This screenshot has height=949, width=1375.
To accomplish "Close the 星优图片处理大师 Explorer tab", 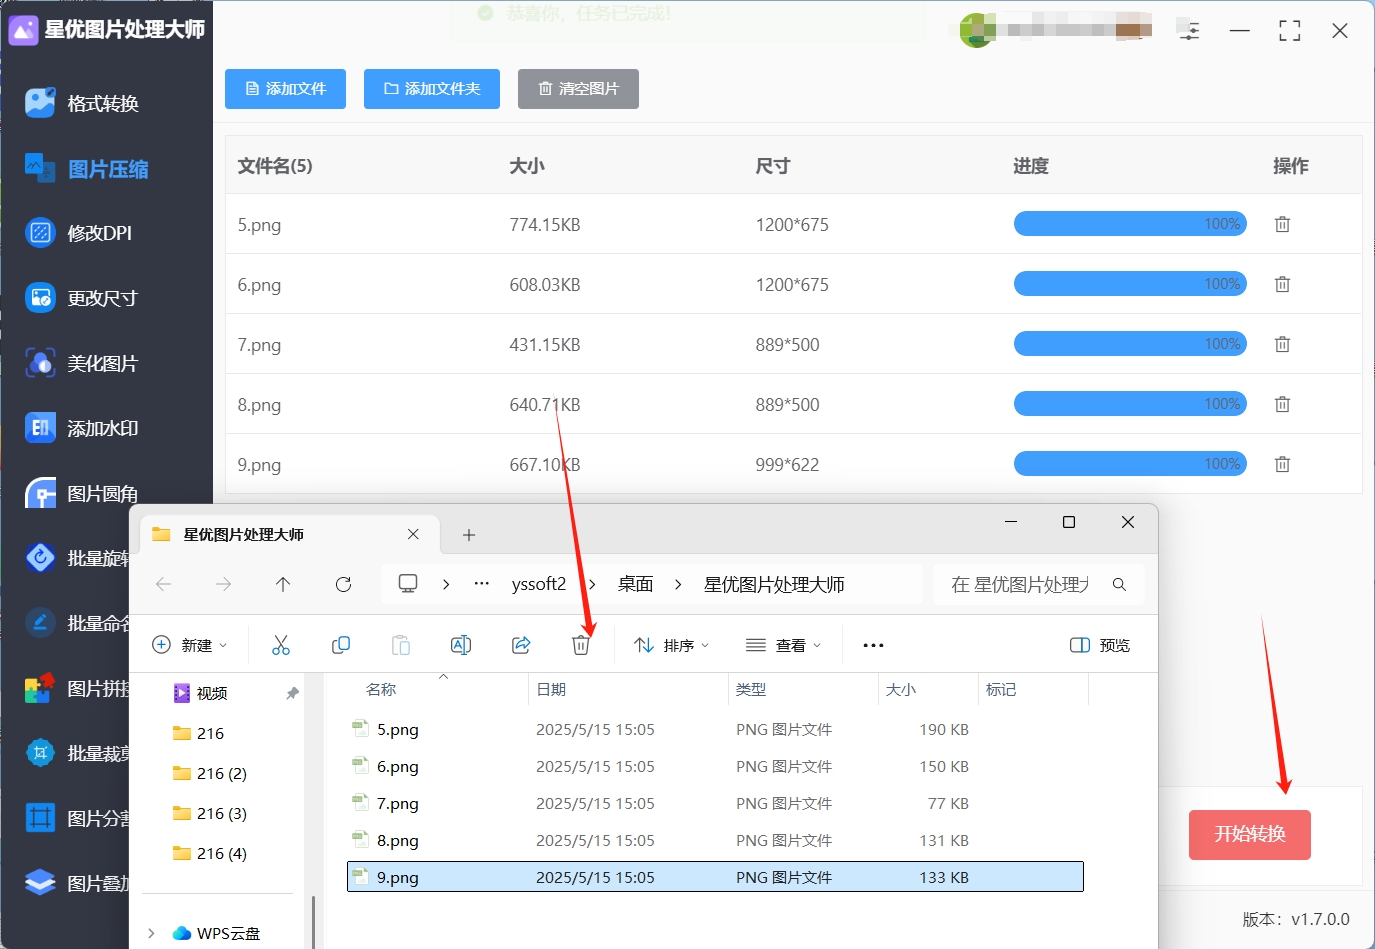I will [413, 535].
